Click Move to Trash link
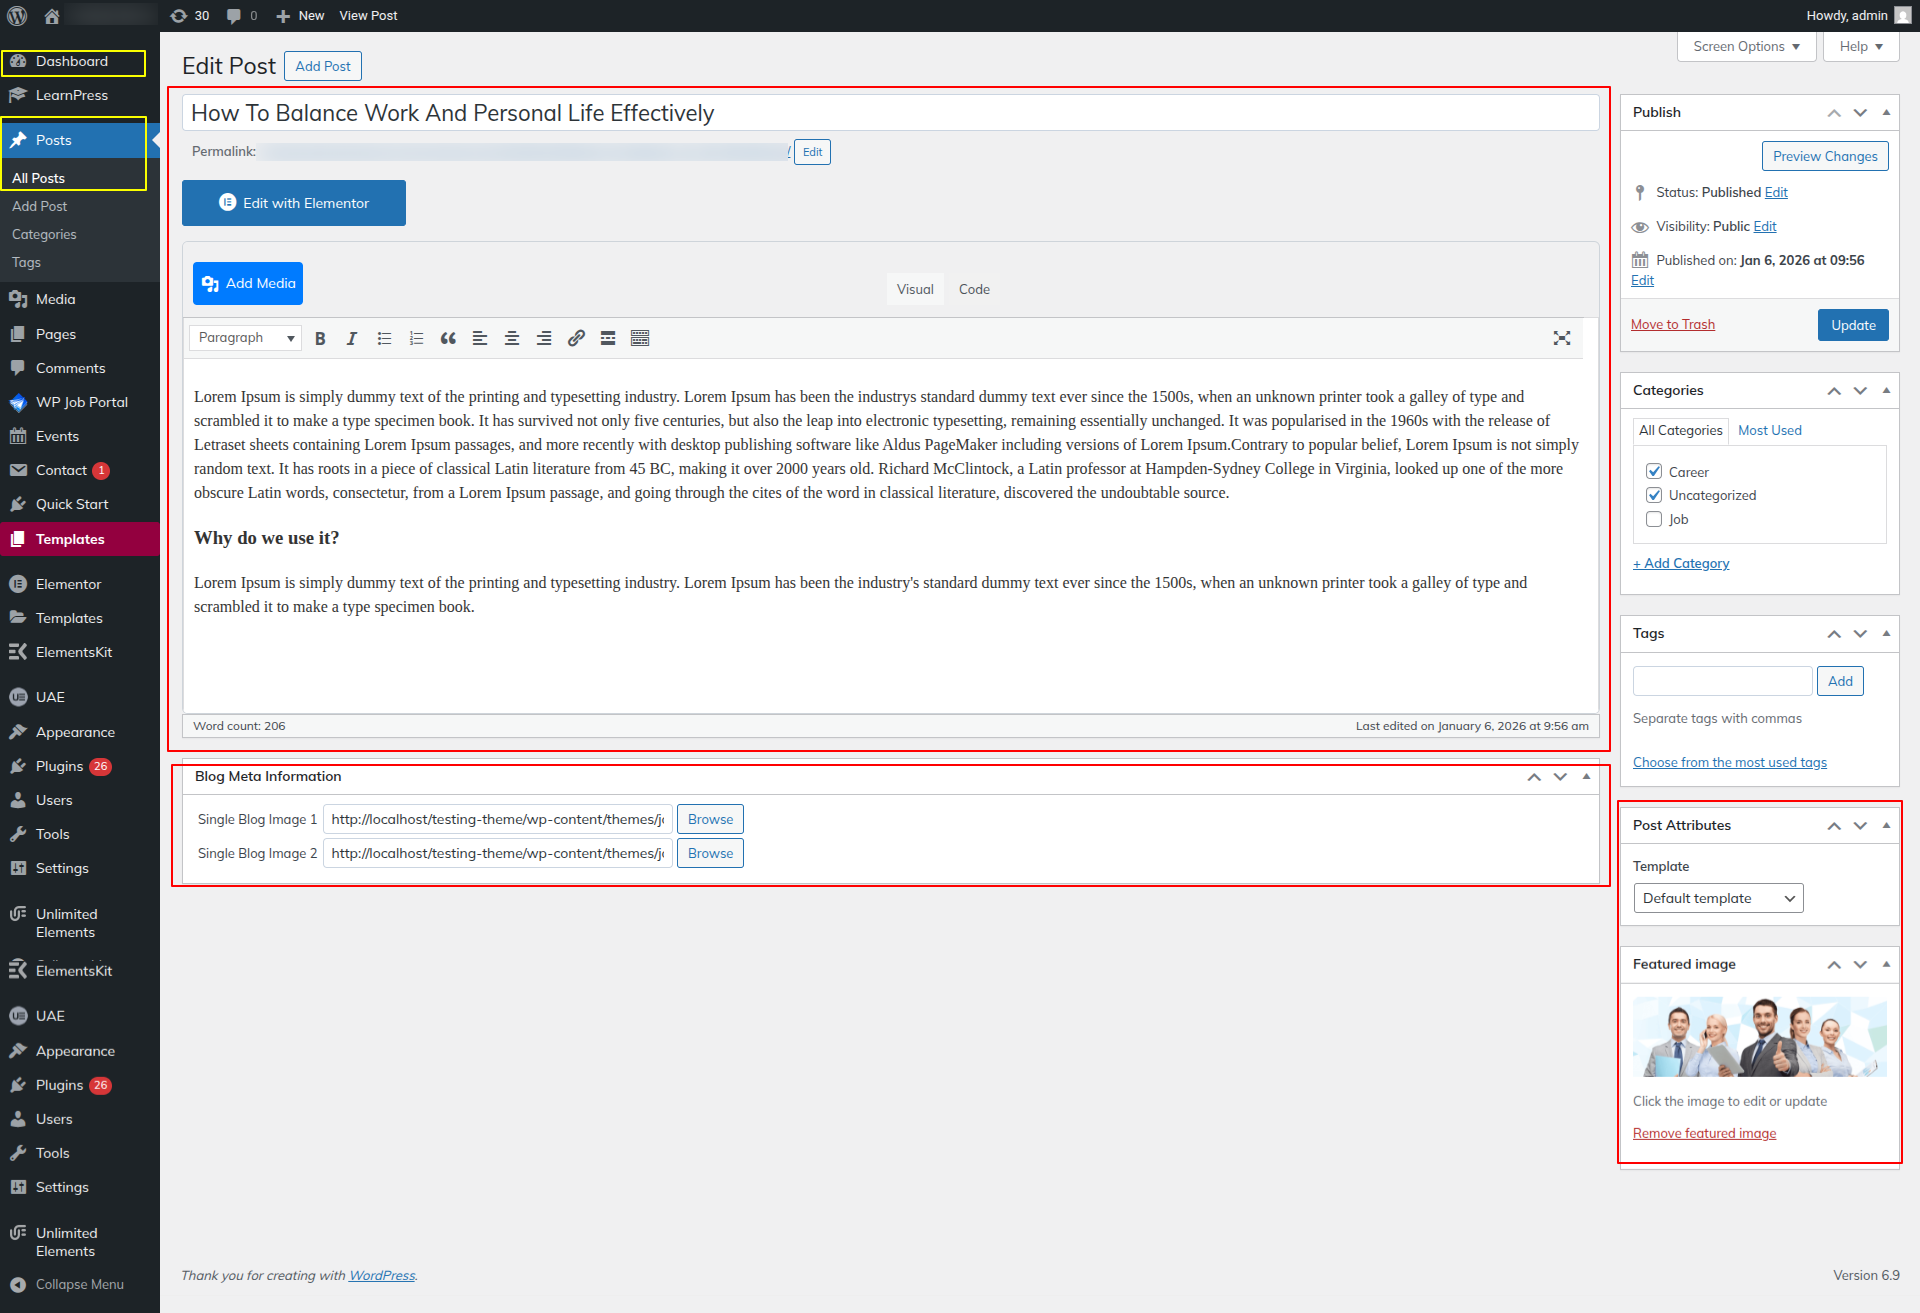Viewport: 1920px width, 1313px height. click(x=1672, y=325)
